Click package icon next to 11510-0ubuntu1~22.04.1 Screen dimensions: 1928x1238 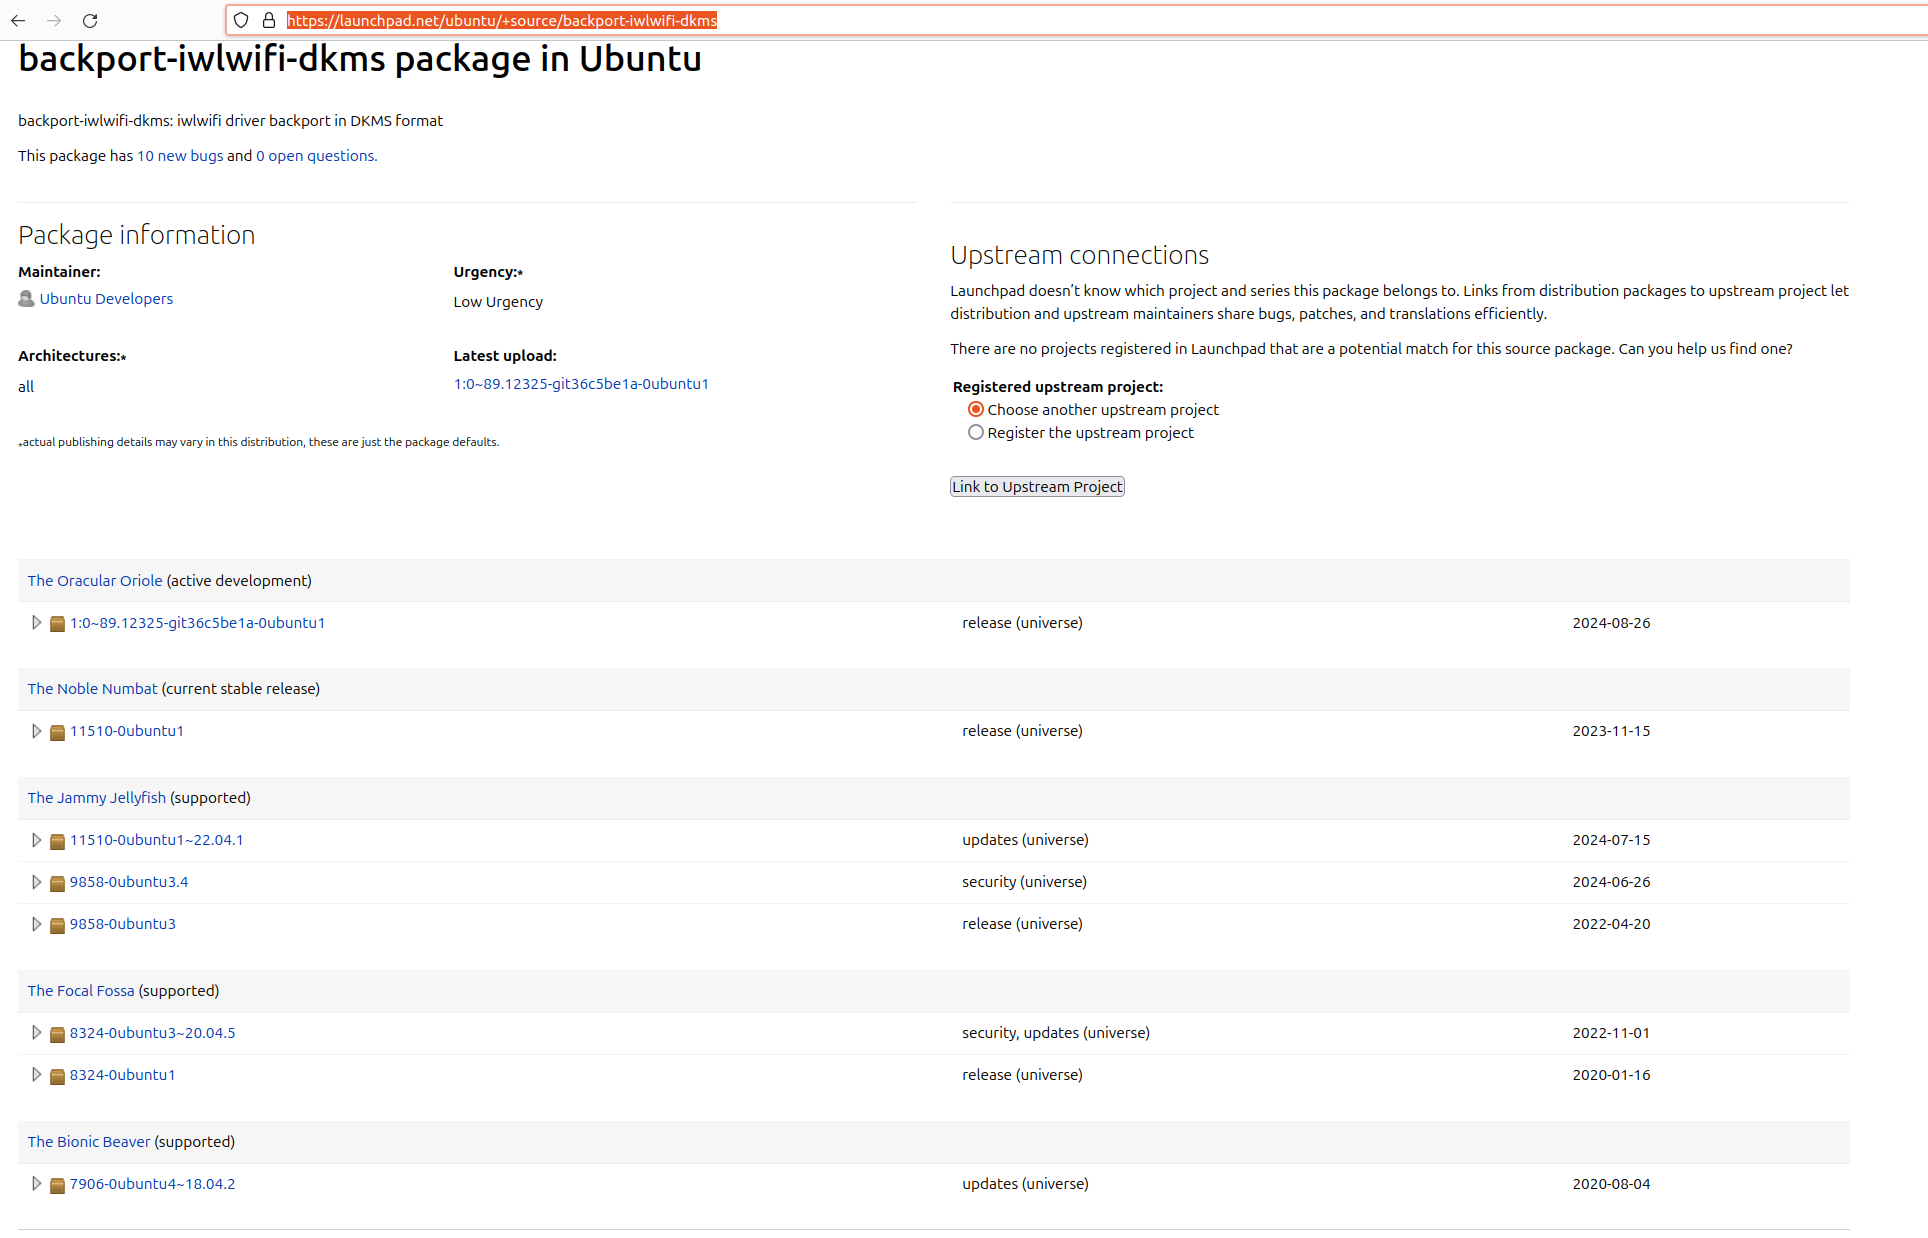(57, 841)
